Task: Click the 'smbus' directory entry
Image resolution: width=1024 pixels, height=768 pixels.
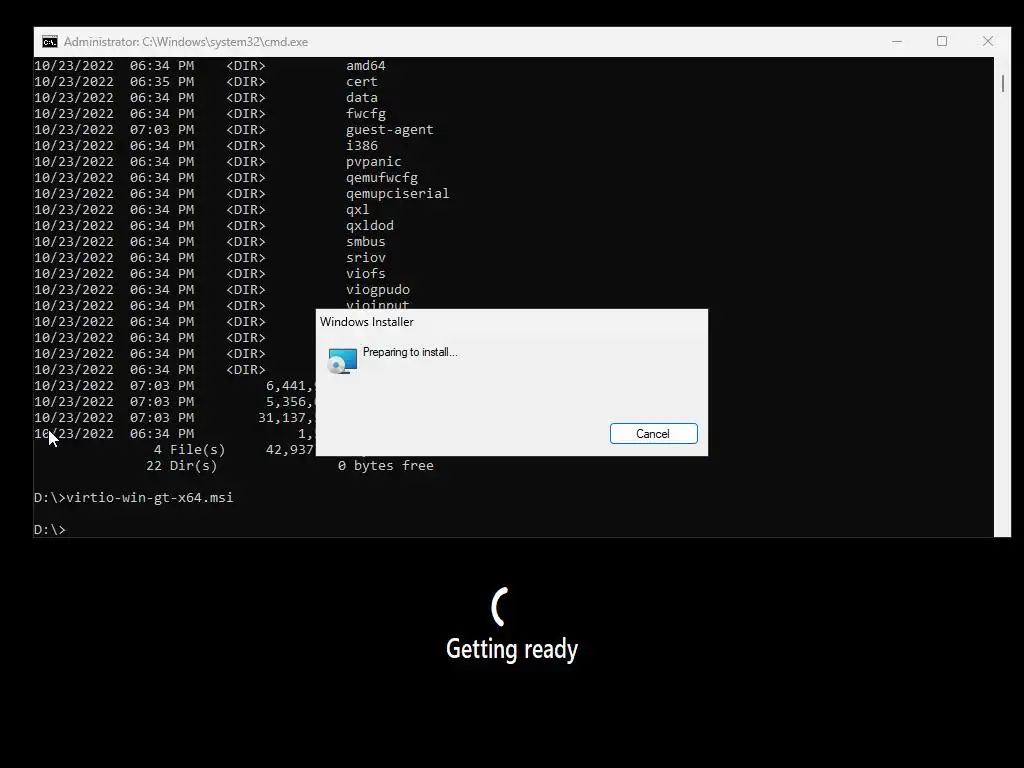Action: 366,242
